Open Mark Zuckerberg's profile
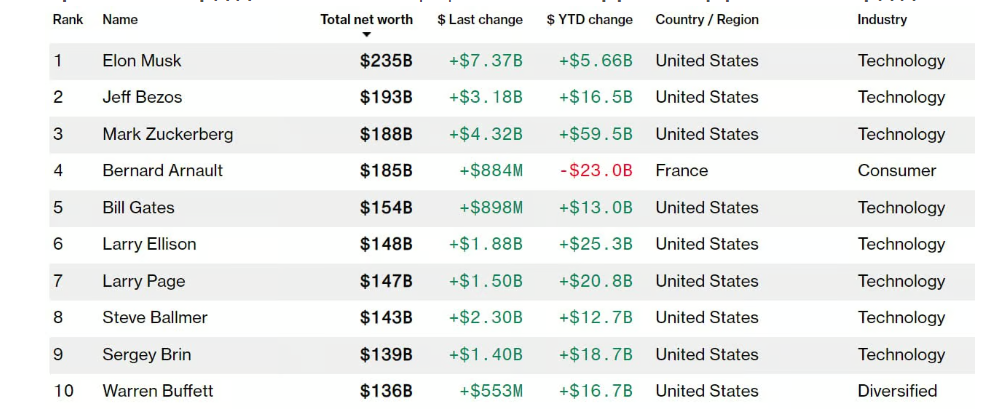The width and height of the screenshot is (995, 410). 167,134
